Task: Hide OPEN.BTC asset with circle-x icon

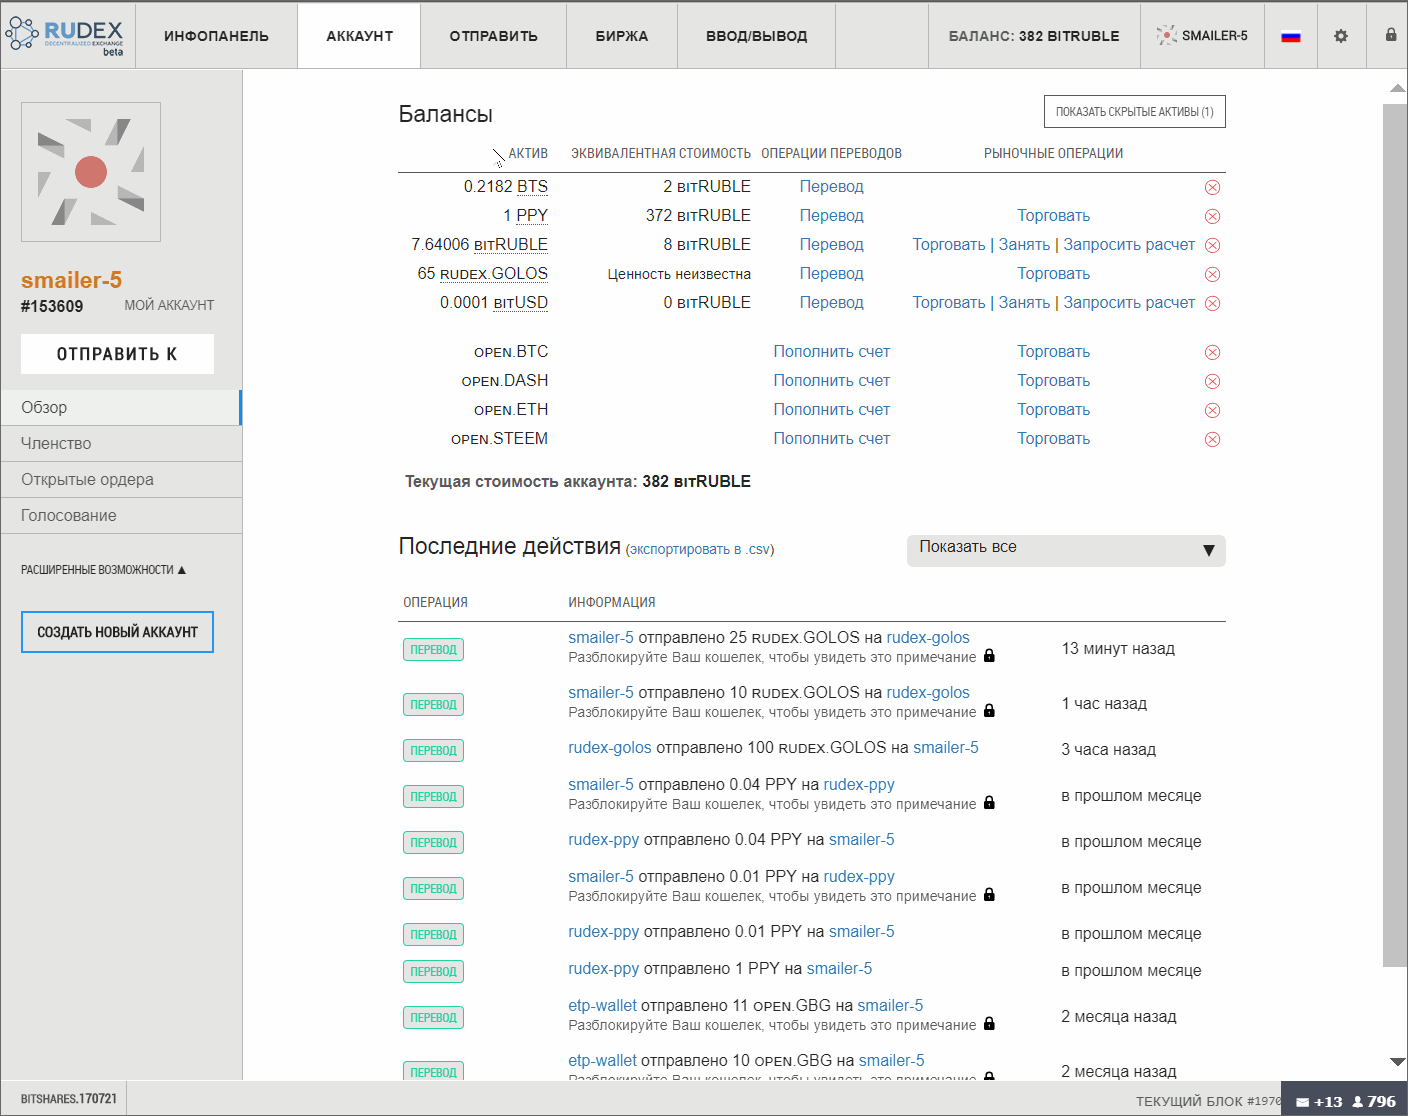Action: click(x=1212, y=353)
